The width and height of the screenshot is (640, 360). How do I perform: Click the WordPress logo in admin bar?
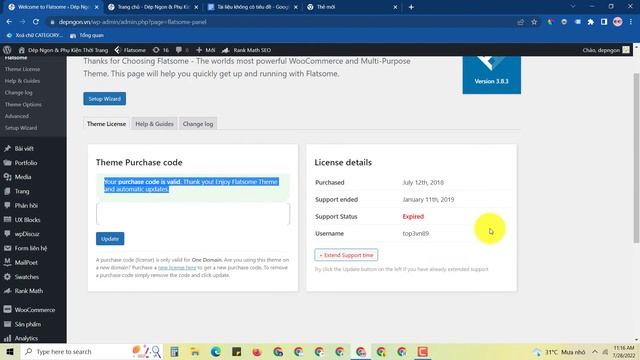(x=7, y=50)
